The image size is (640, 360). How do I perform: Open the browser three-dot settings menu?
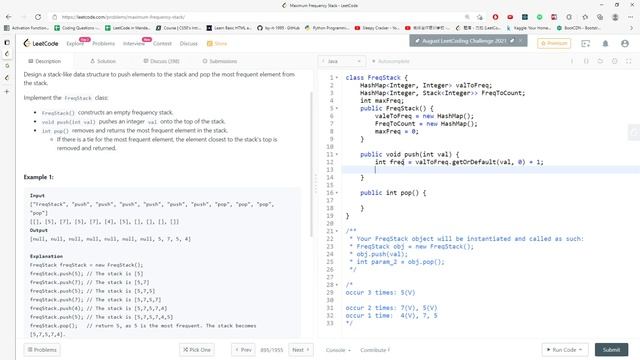coord(631,17)
